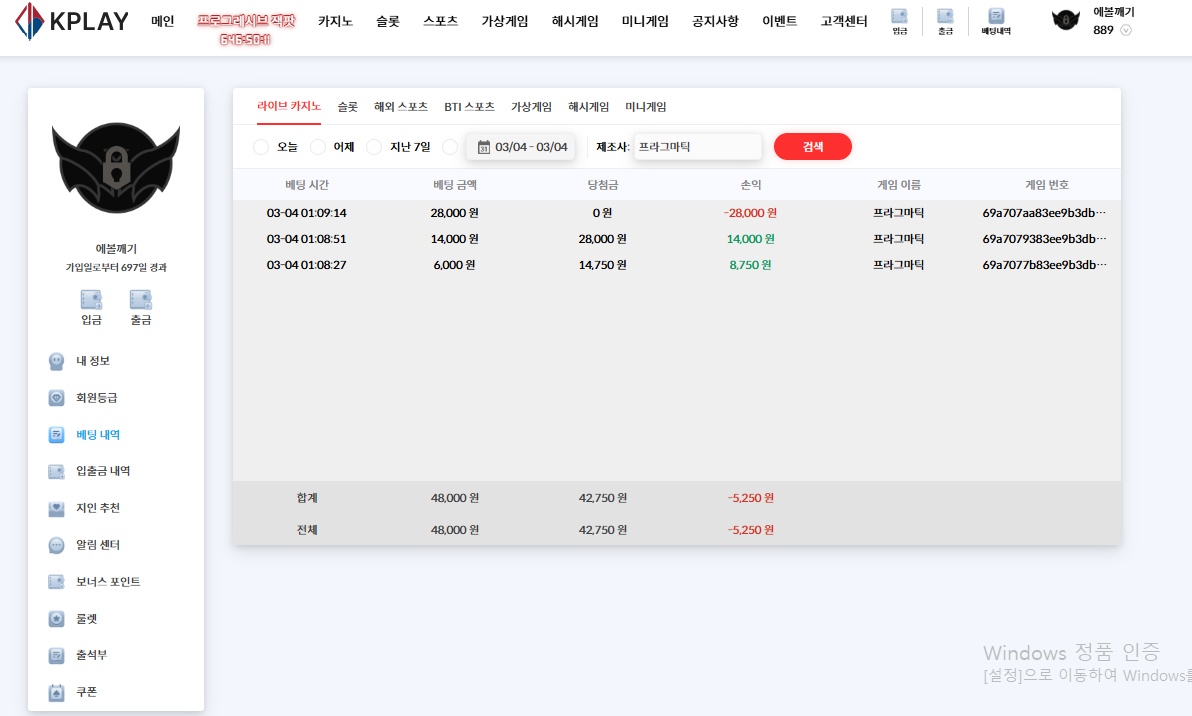Click the first bet row game number 69a707aa83ee9b3db
Image resolution: width=1192 pixels, height=716 pixels.
[1044, 213]
